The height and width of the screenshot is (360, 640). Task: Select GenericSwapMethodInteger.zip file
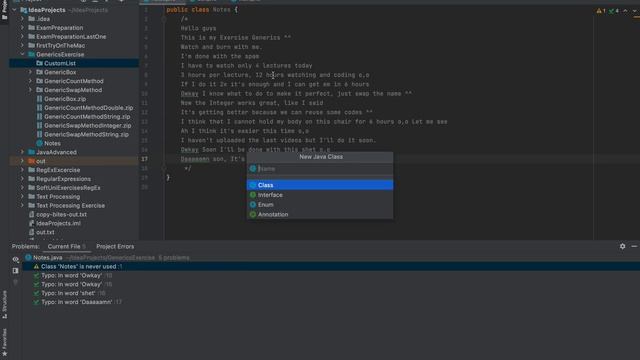point(87,126)
